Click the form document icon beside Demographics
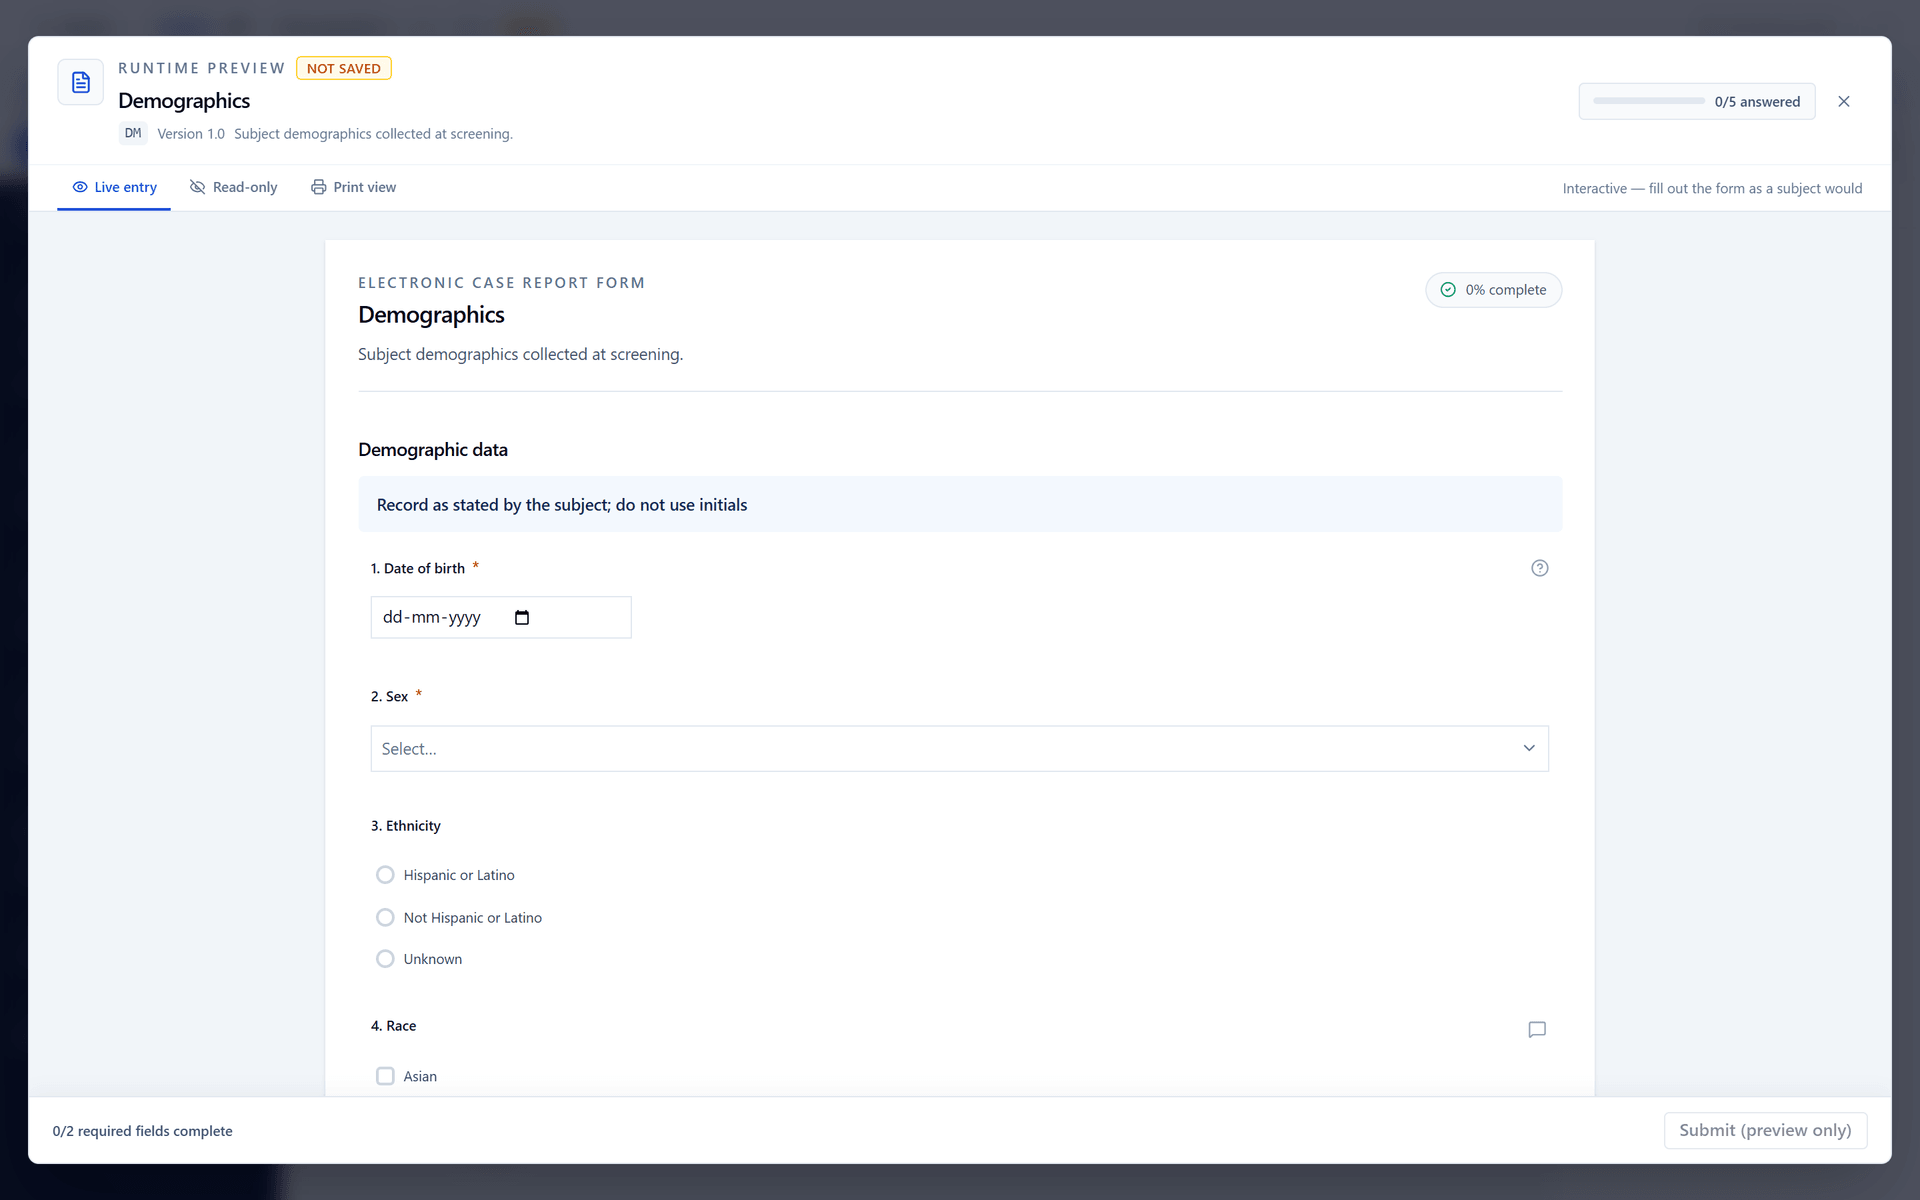 pos(81,82)
